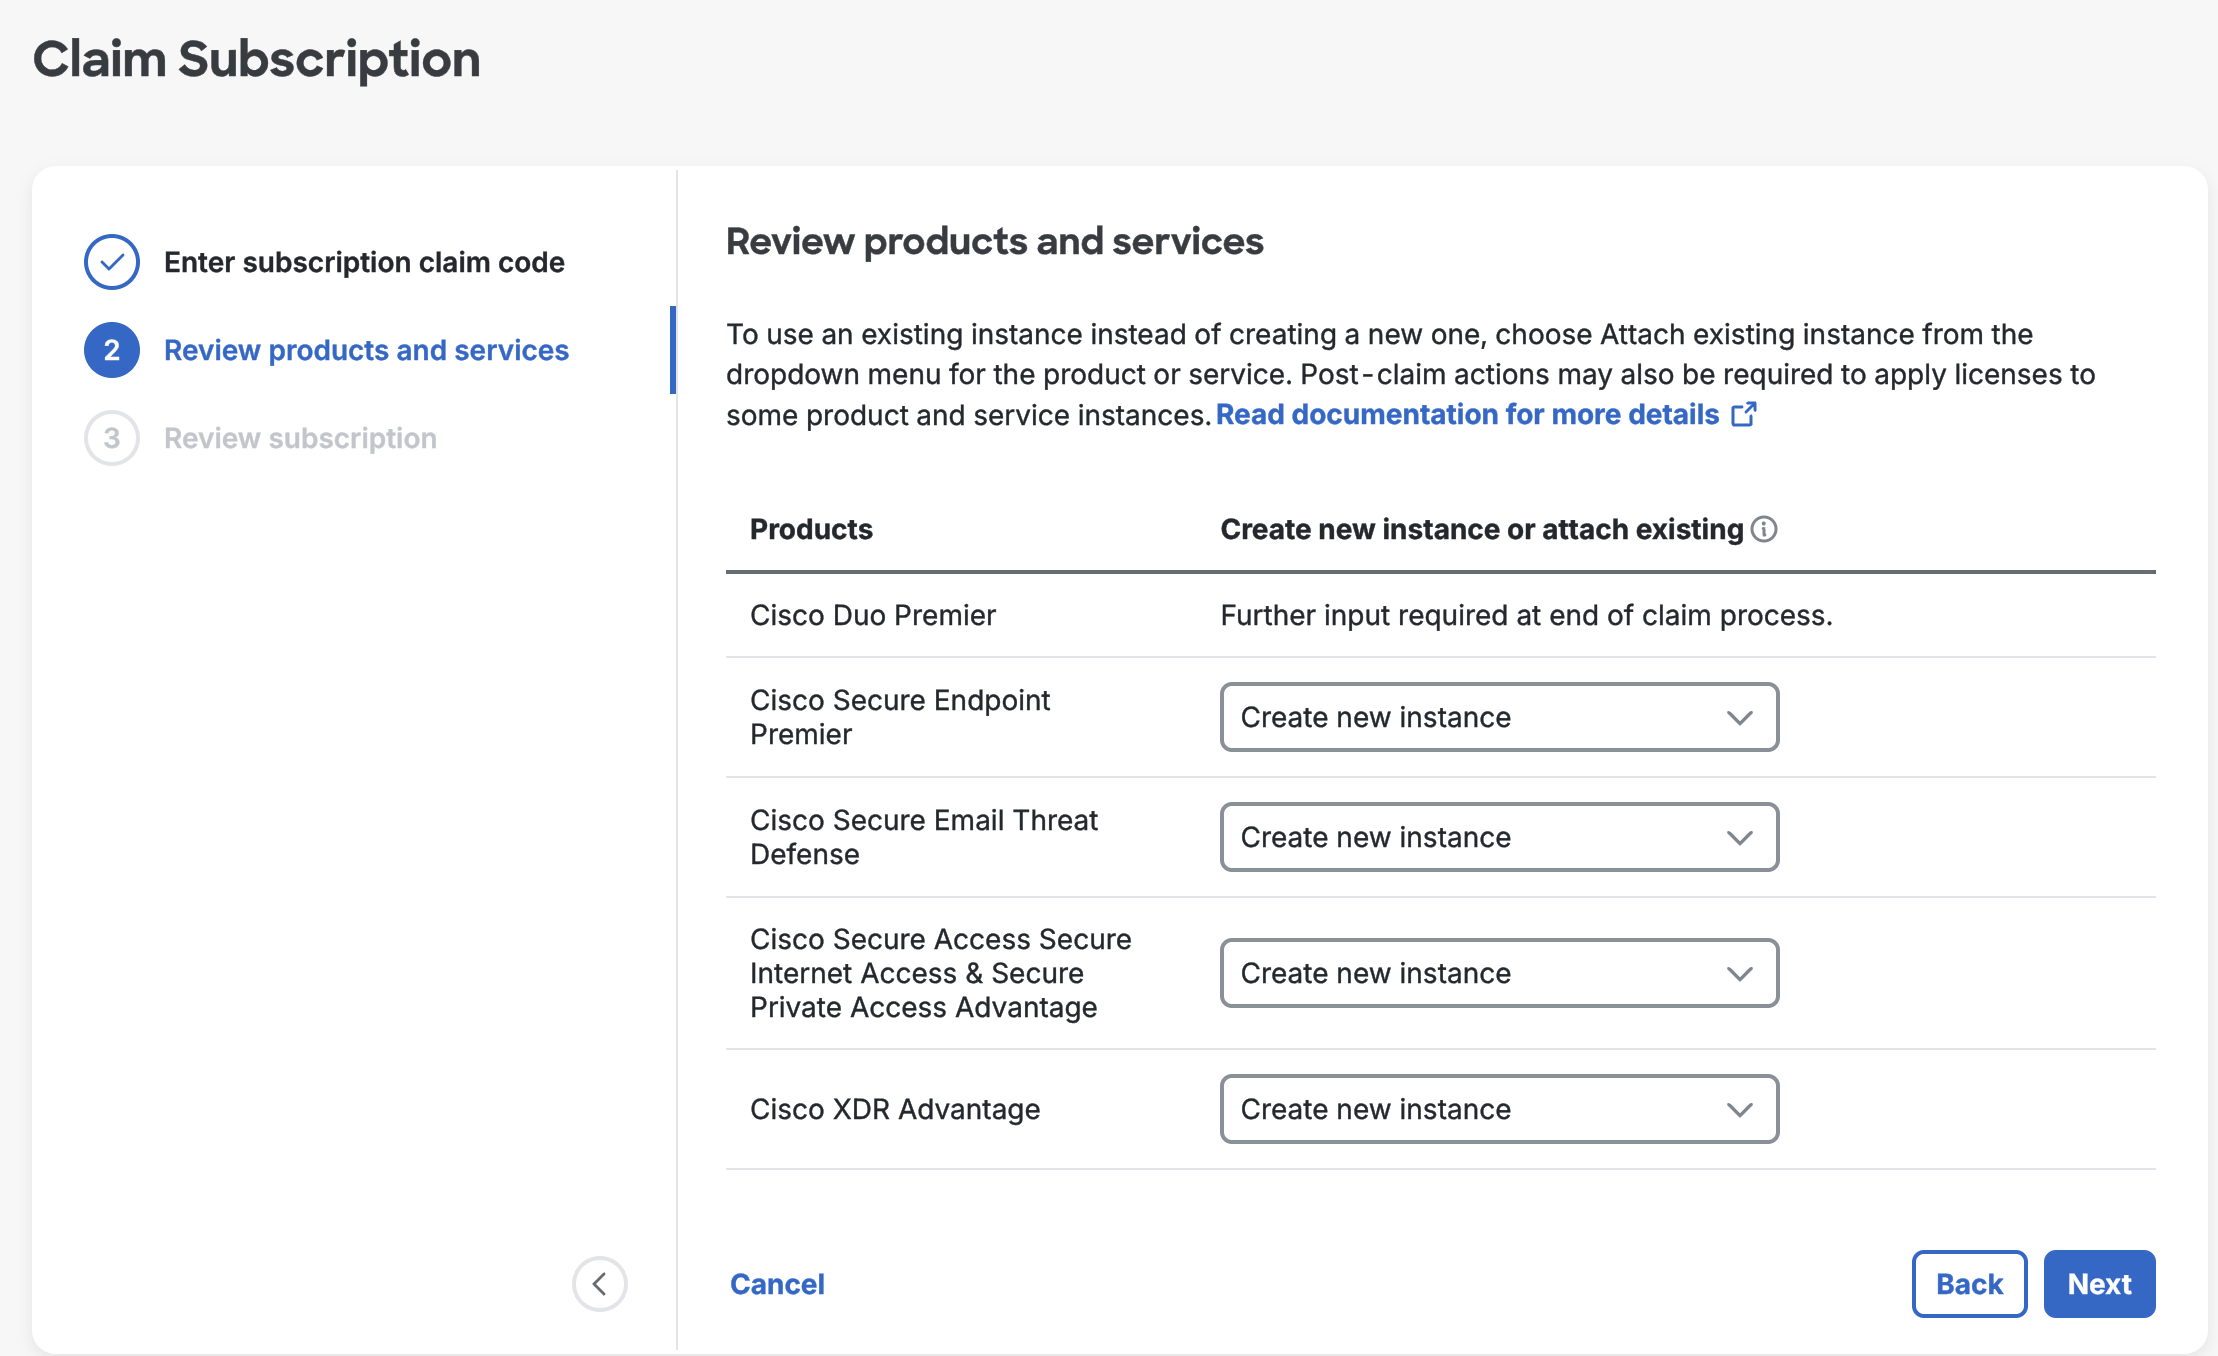Click the chevron arrow in the Secure Endpoint dropdown
The width and height of the screenshot is (2218, 1356).
pos(1740,718)
